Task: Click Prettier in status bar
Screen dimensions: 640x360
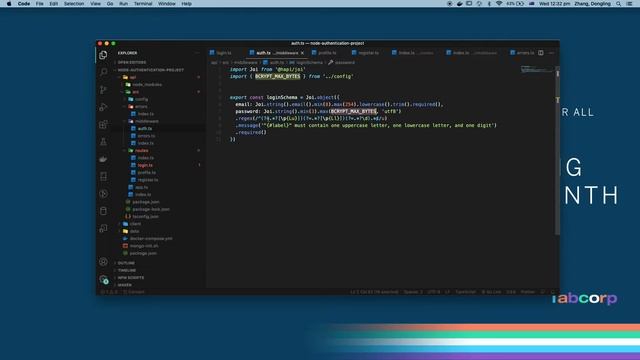Action: 527,292
